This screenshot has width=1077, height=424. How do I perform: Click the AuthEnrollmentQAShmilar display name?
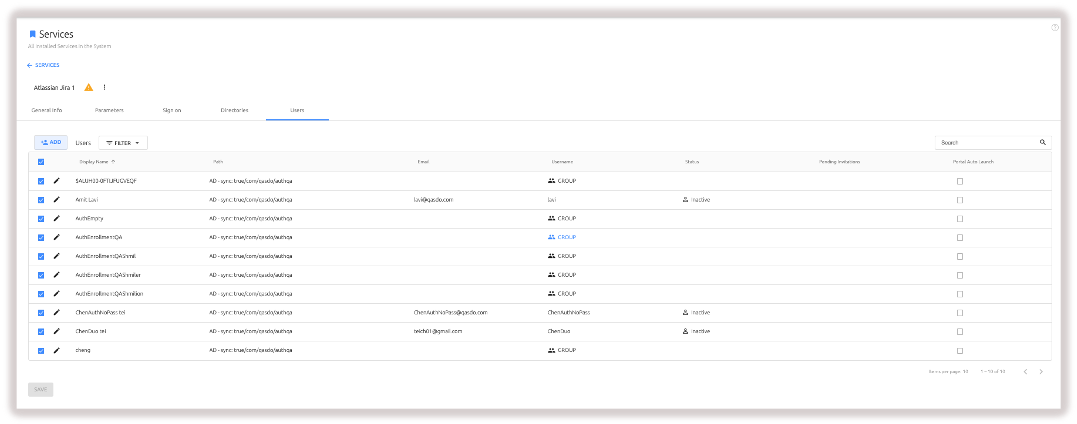[x=108, y=274]
